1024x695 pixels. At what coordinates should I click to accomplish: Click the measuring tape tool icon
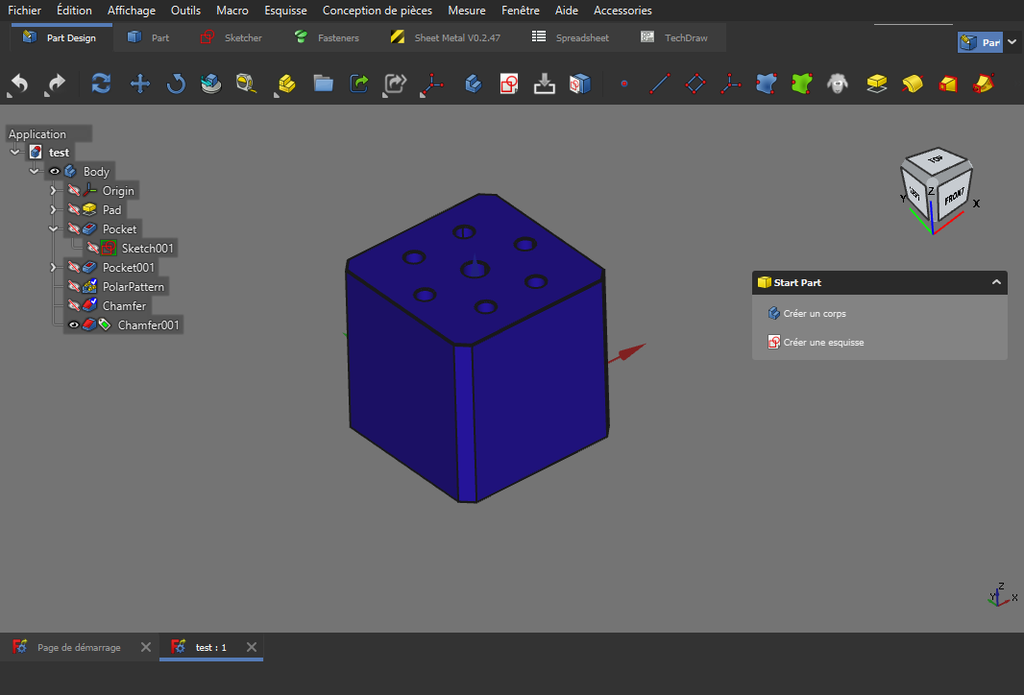(x=246, y=84)
